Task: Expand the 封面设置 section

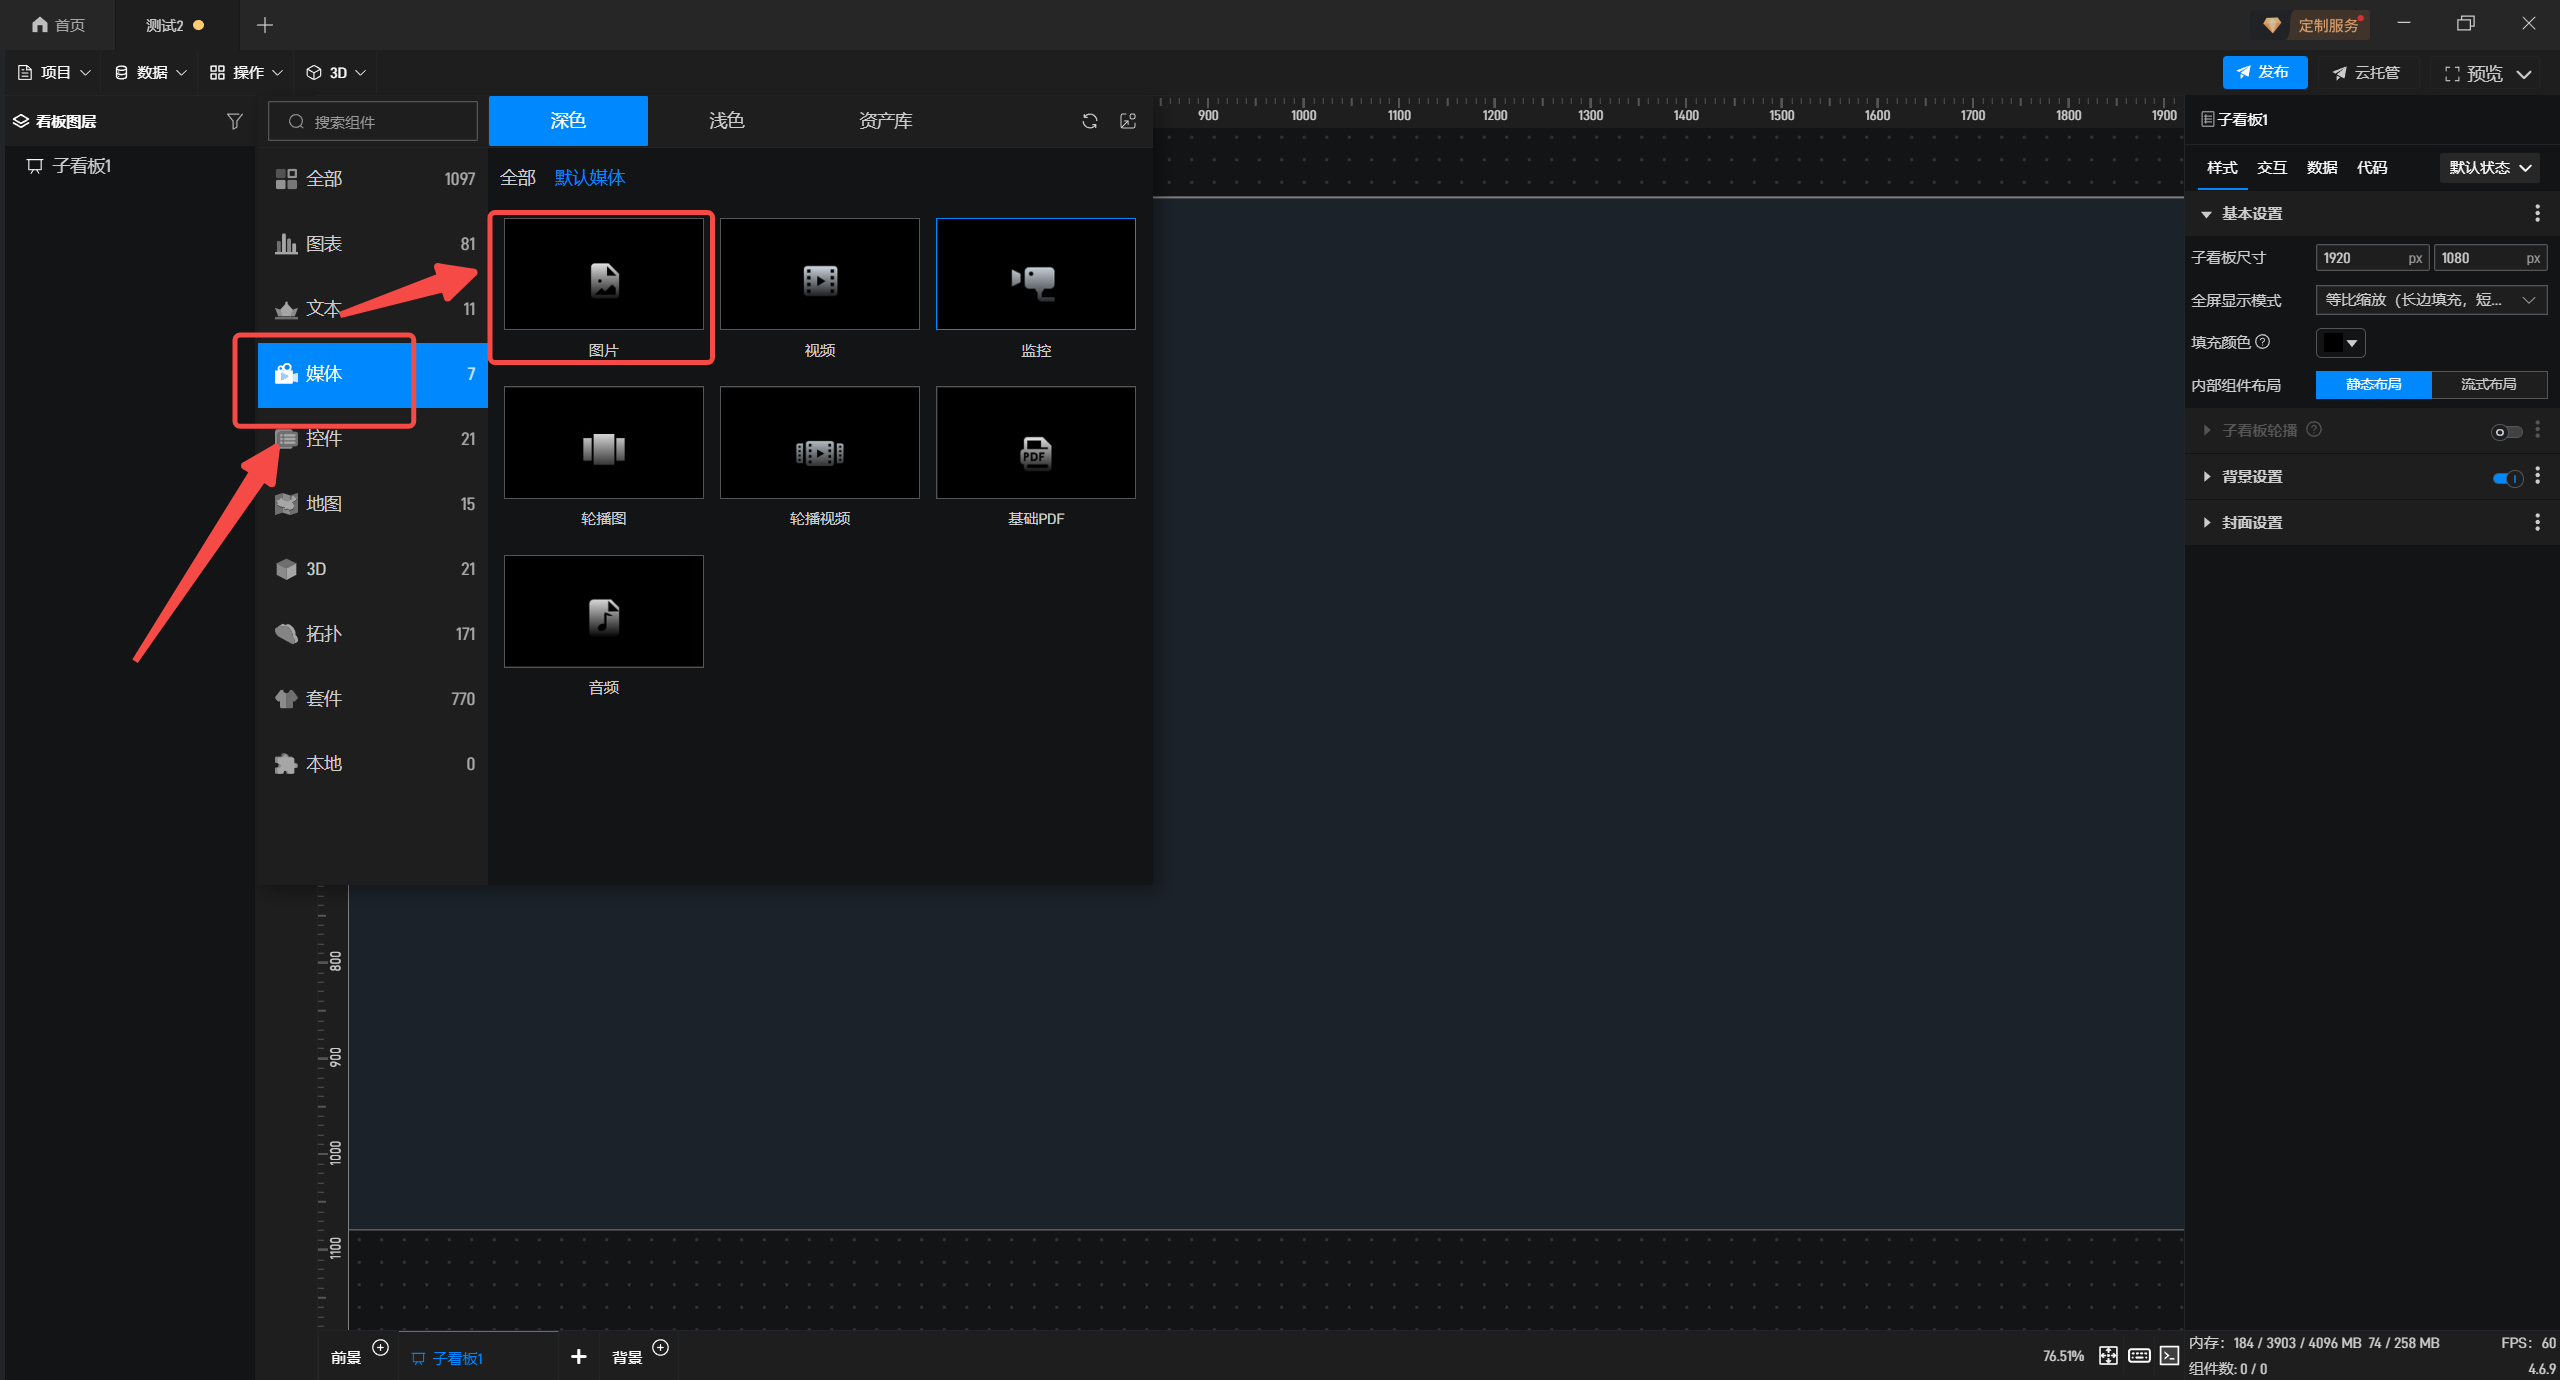Action: tap(2251, 523)
